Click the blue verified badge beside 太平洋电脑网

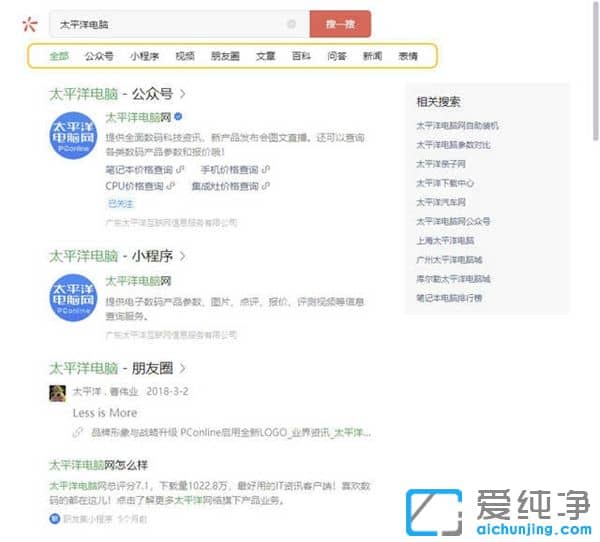tap(177, 117)
